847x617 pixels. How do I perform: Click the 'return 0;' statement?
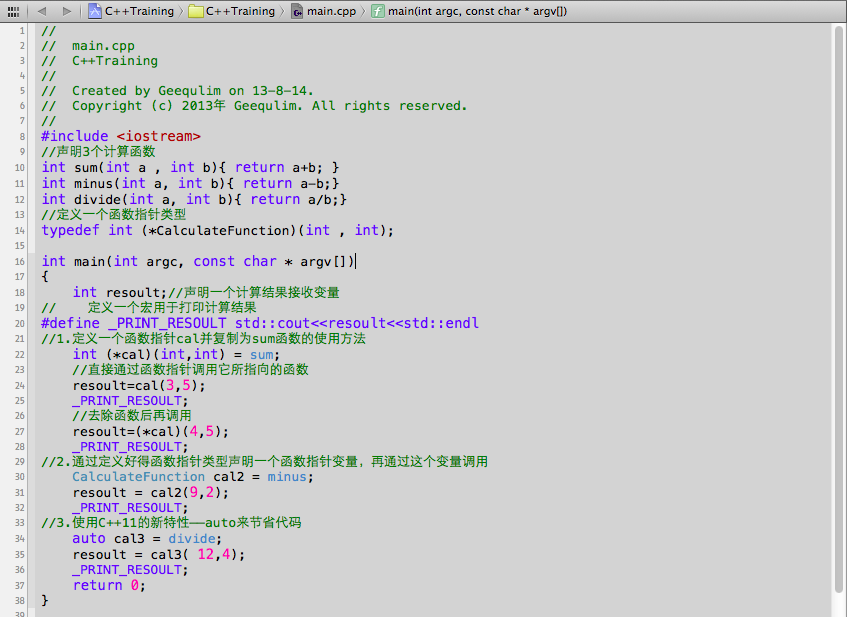(108, 585)
